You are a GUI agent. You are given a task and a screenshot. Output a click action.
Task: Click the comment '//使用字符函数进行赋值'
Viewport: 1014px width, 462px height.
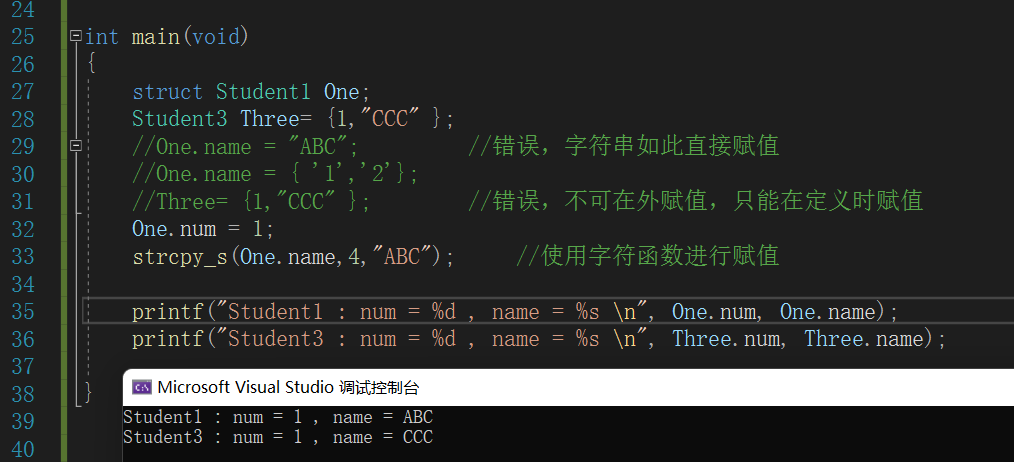[648, 256]
